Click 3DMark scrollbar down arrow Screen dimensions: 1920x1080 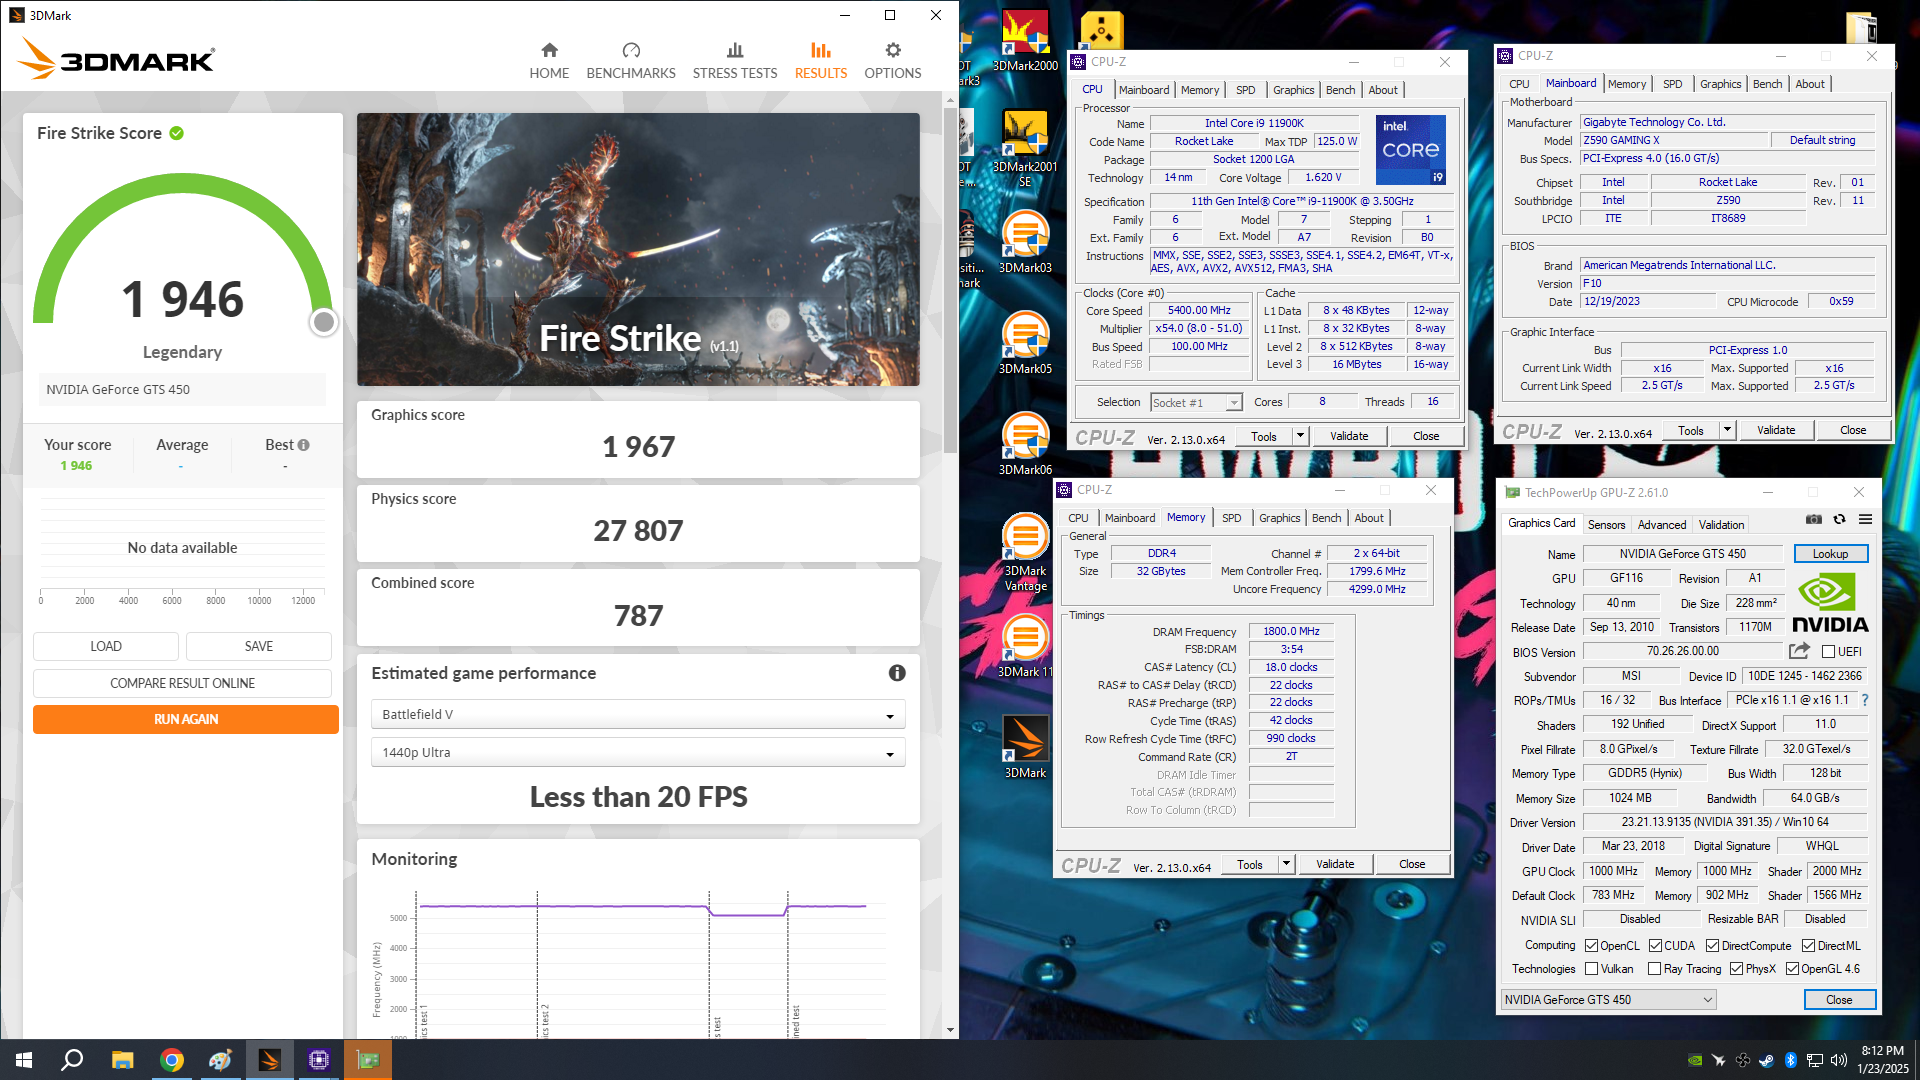(x=950, y=1030)
